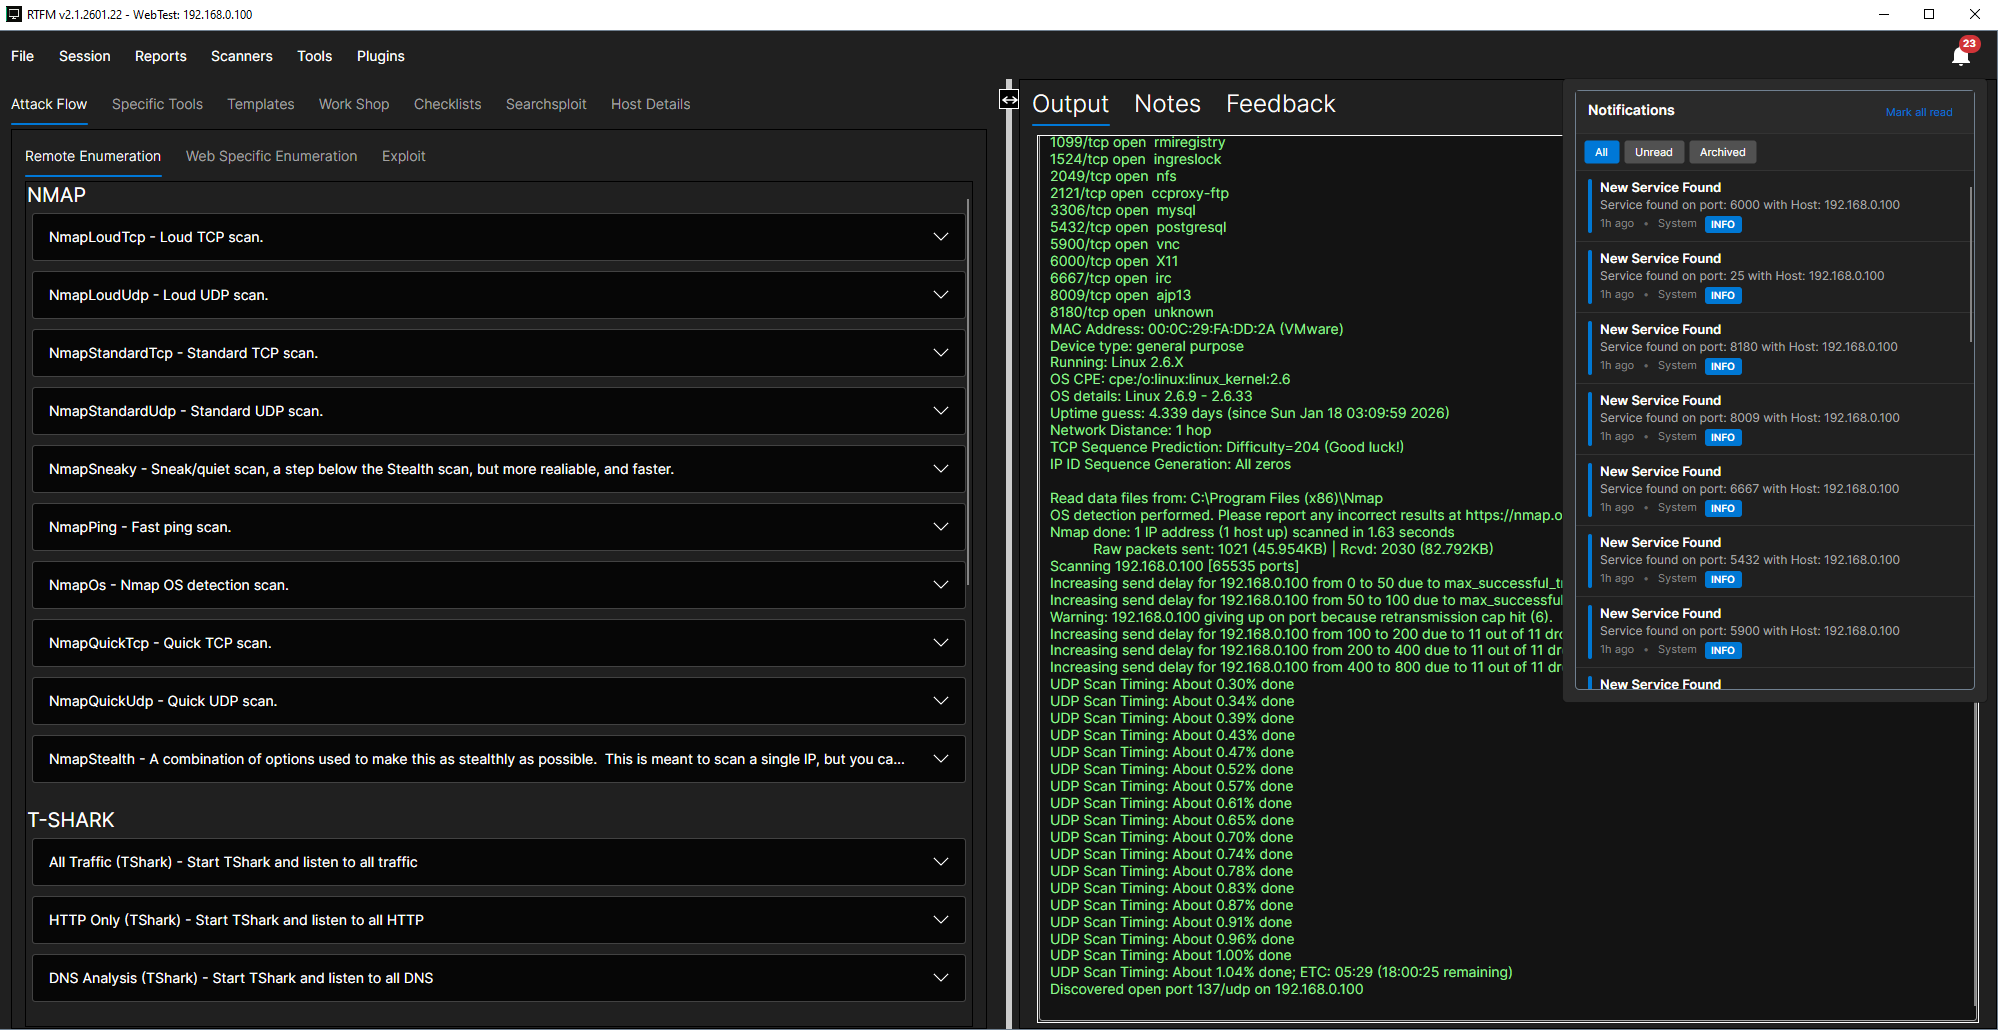The width and height of the screenshot is (1998, 1030).
Task: Open the Searchsploit section
Action: tap(546, 104)
